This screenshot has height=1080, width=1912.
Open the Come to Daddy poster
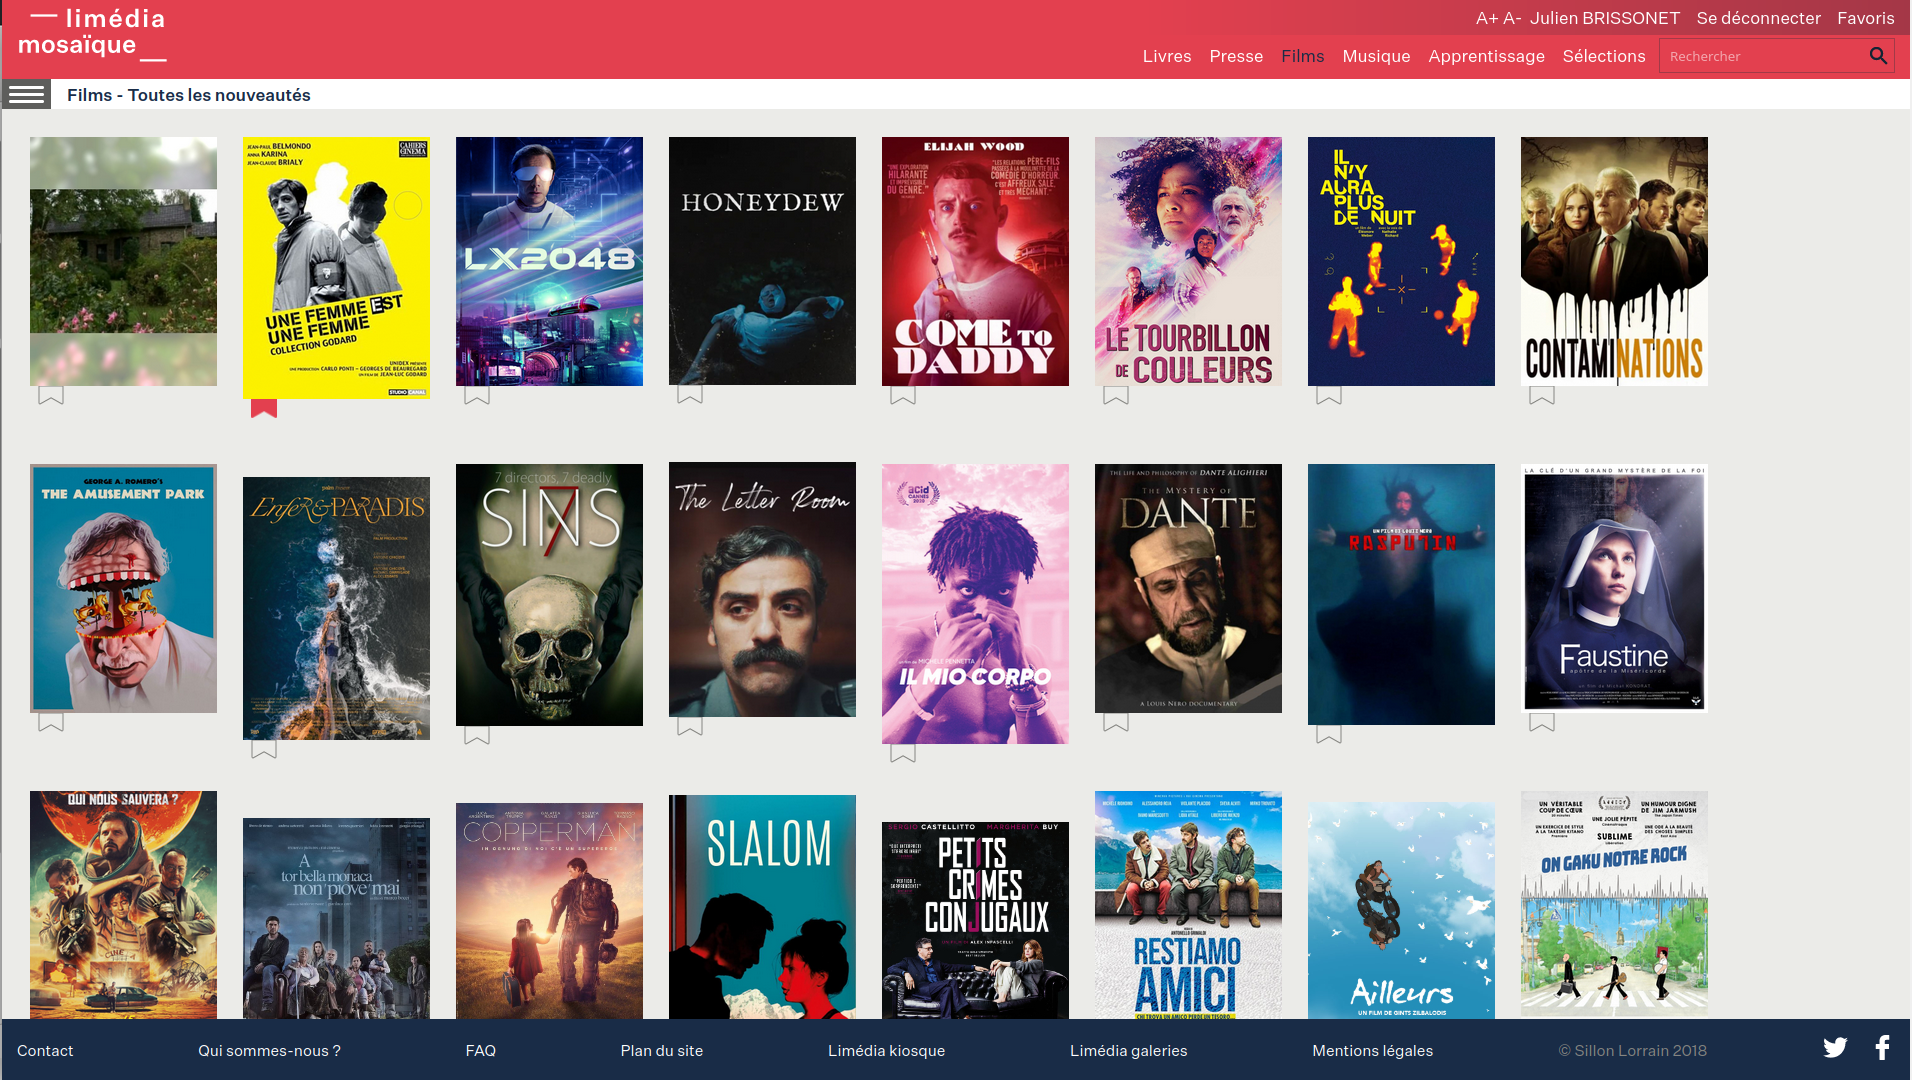(975, 261)
